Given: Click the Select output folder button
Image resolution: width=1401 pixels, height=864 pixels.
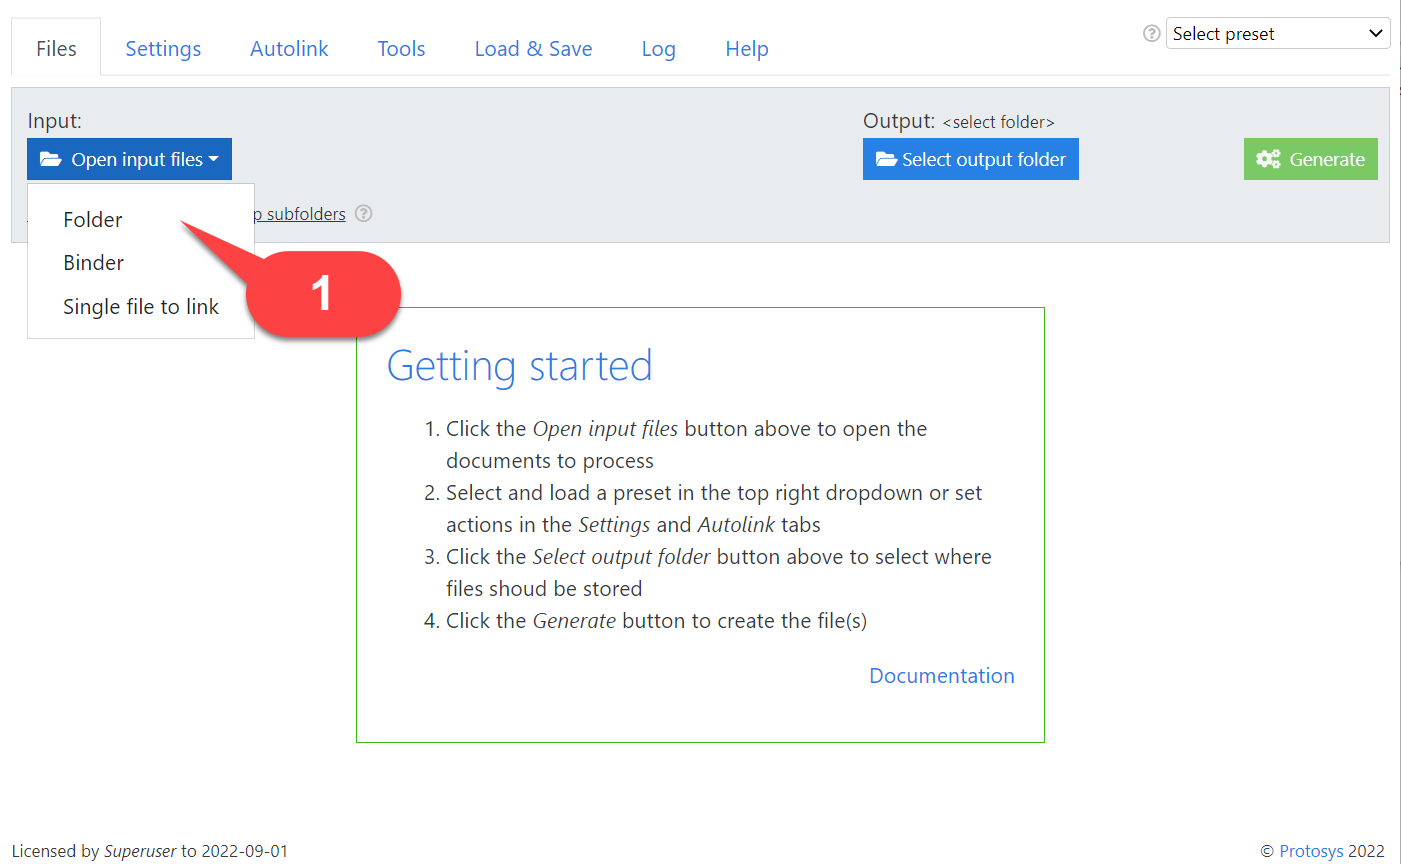Looking at the screenshot, I should pos(970,159).
